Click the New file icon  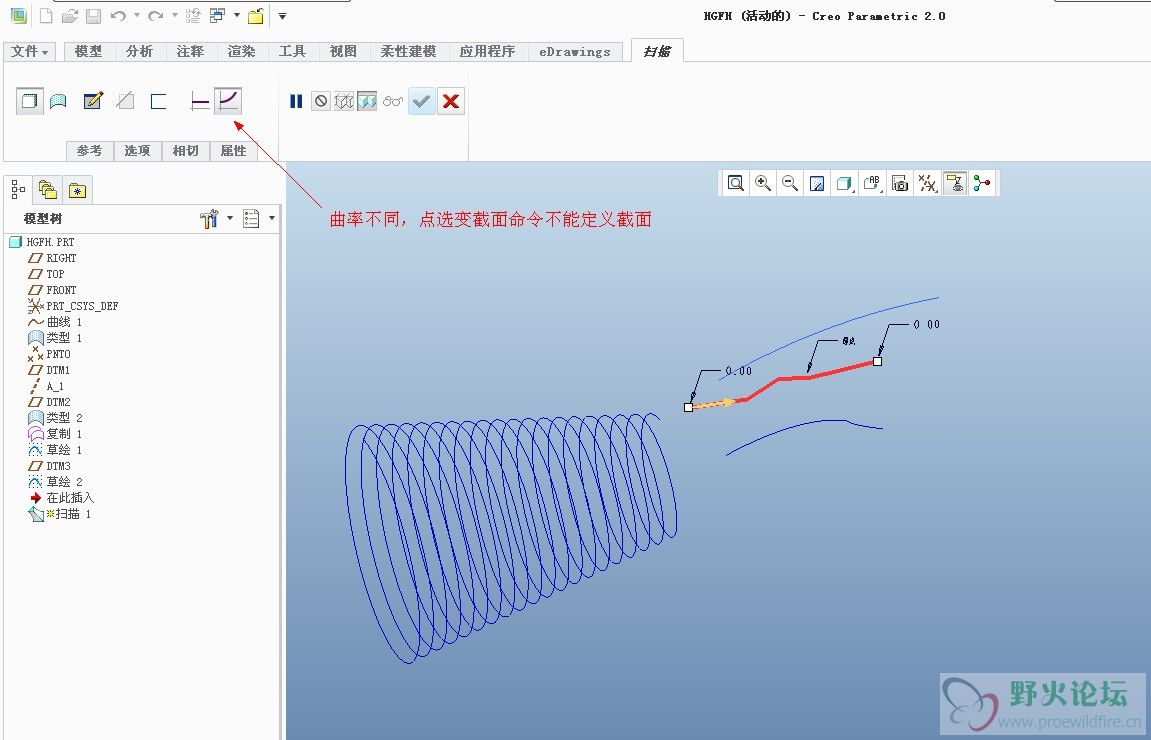point(46,15)
